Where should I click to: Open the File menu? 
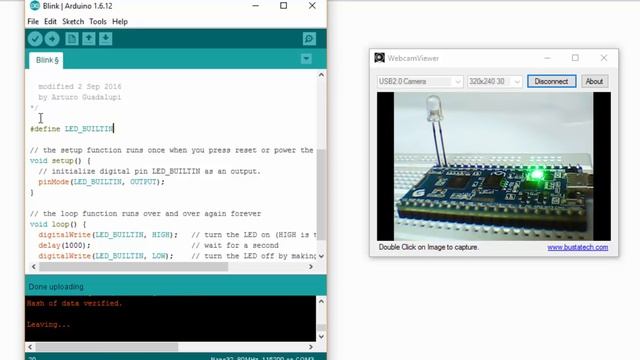(x=33, y=22)
